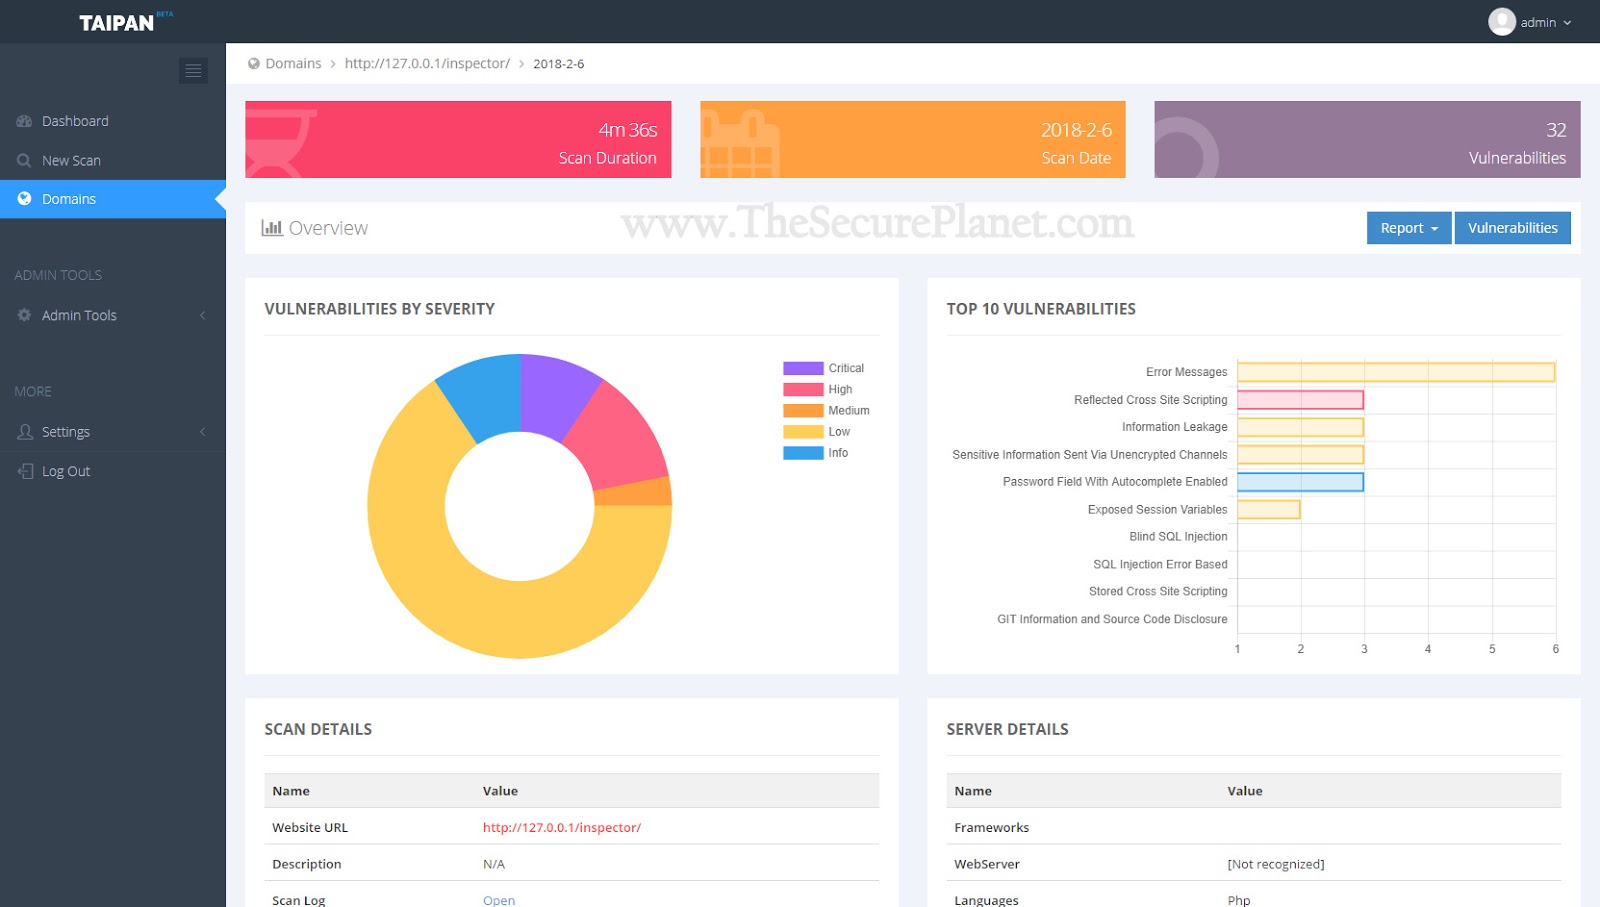Select the Dashboard gauge icon in sidebar
The width and height of the screenshot is (1600, 907).
point(24,120)
